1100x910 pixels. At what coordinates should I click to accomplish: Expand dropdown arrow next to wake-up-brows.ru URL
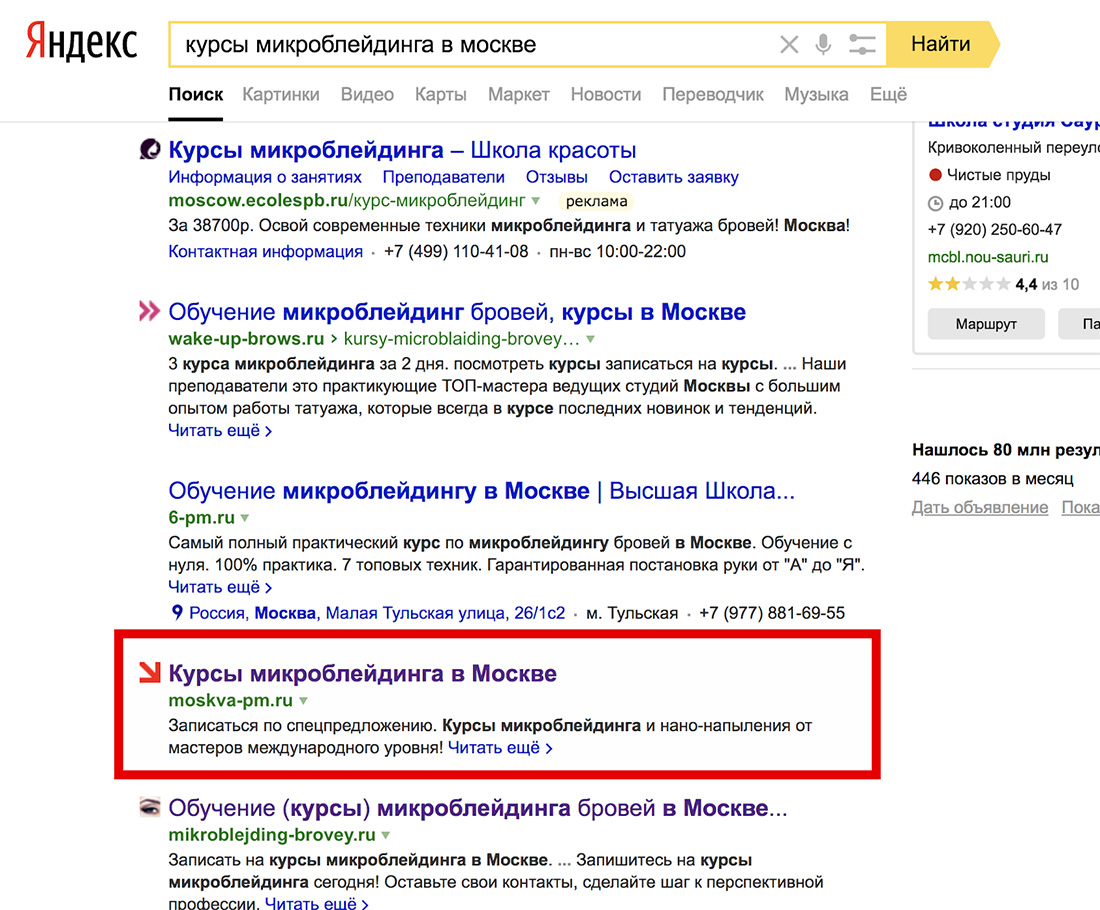coord(591,340)
